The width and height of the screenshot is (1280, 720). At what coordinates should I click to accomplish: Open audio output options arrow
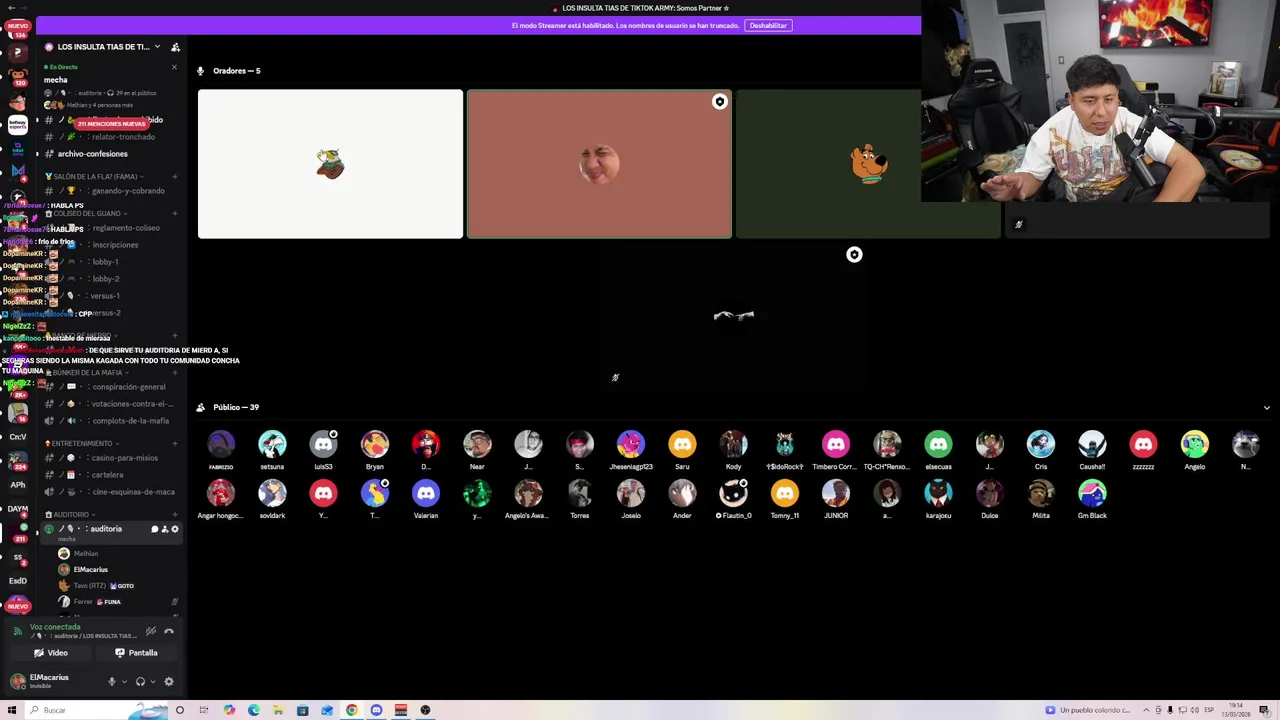click(x=152, y=682)
